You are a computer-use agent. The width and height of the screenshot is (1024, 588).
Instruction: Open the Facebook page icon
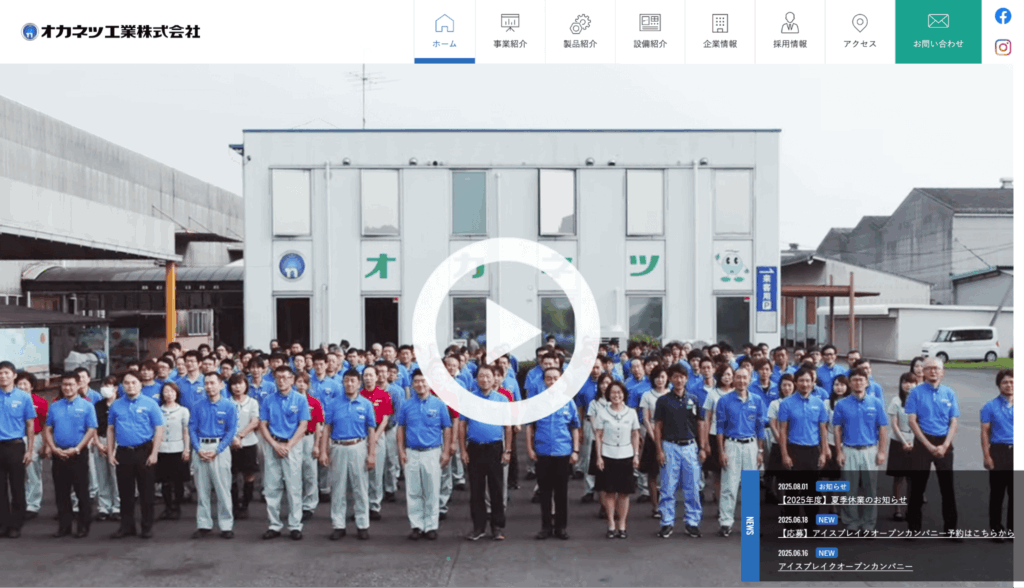click(x=1003, y=16)
